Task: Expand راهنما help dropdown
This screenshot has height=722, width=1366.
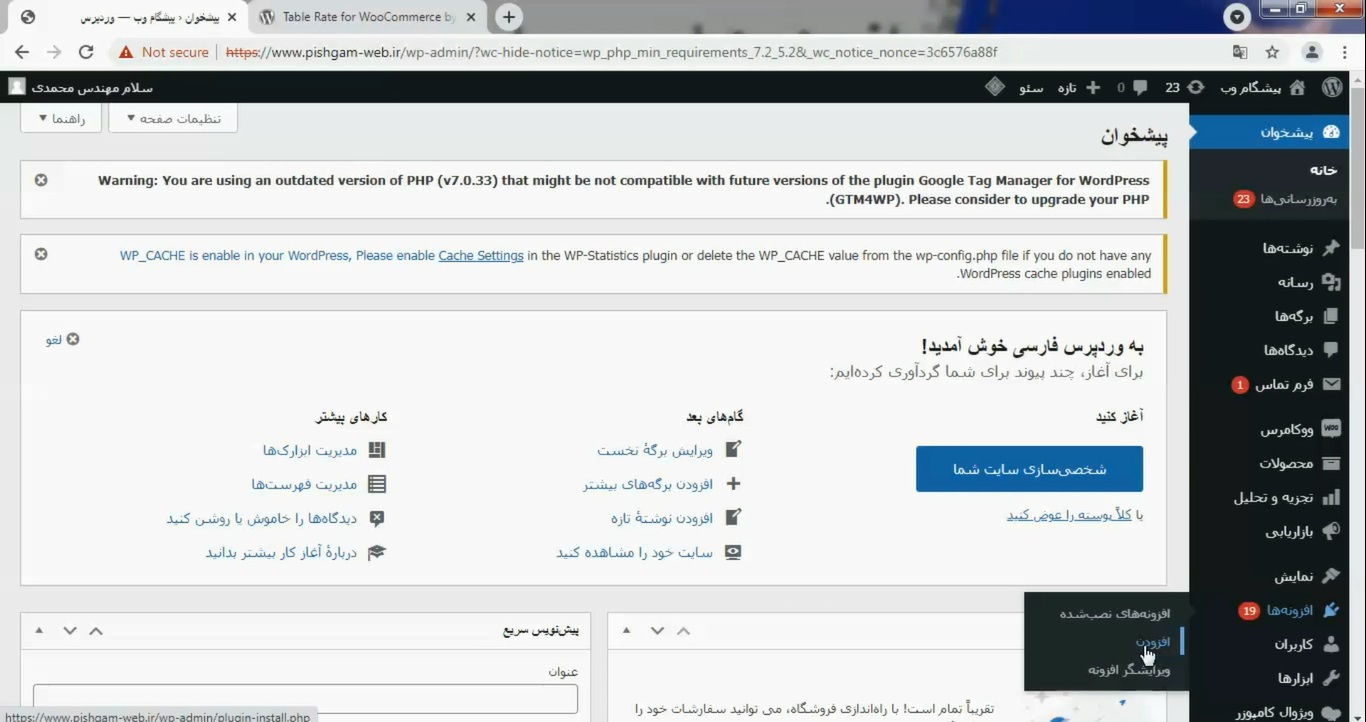Action: coord(61,118)
